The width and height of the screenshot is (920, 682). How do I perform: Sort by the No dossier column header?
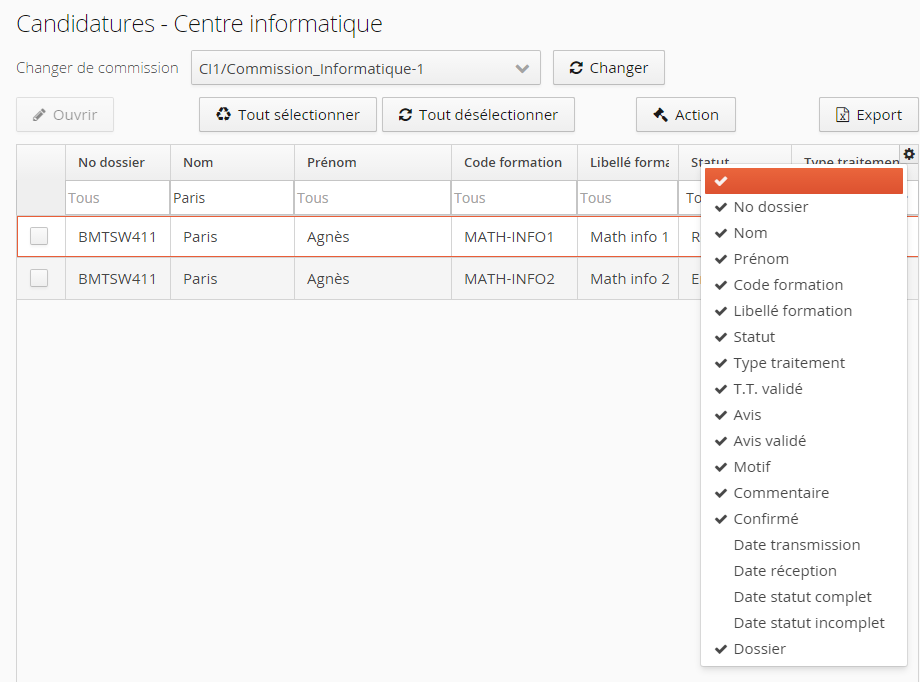[x=111, y=163]
